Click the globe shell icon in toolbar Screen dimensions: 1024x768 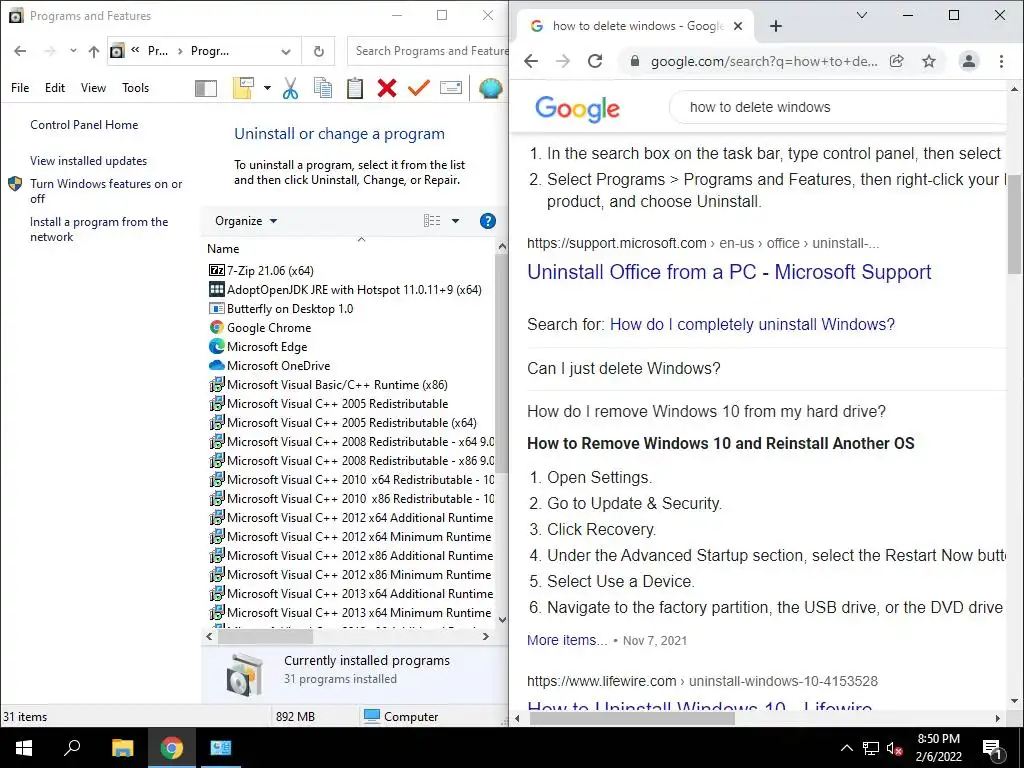tap(490, 88)
